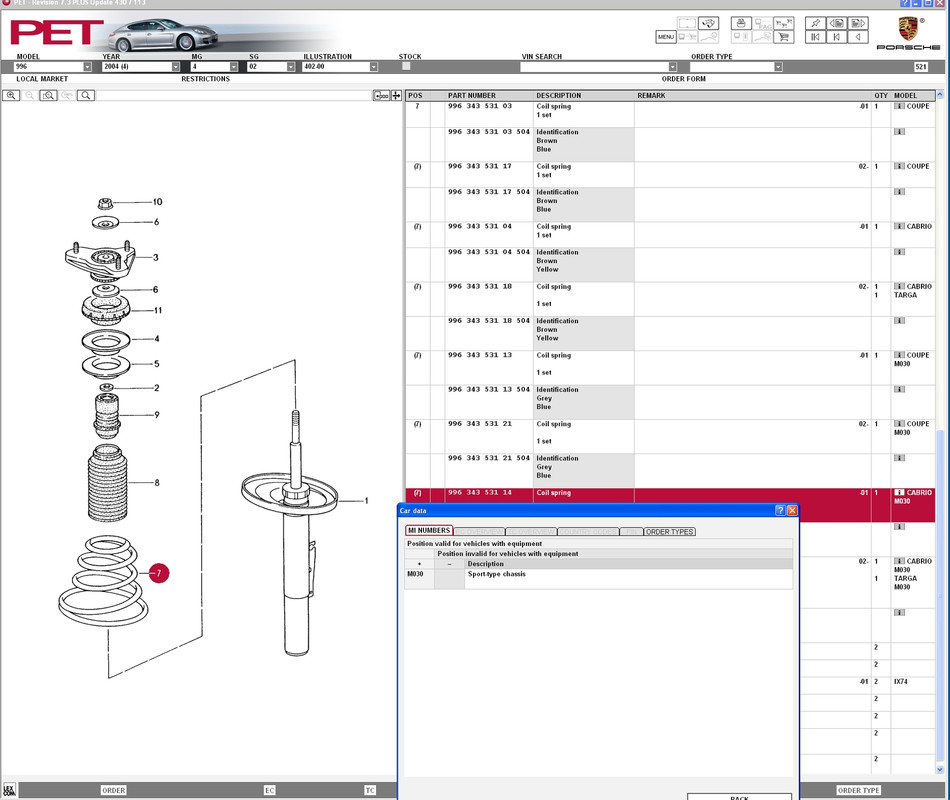Click in the VIN SEARCH input field
950x800 pixels.
594,67
